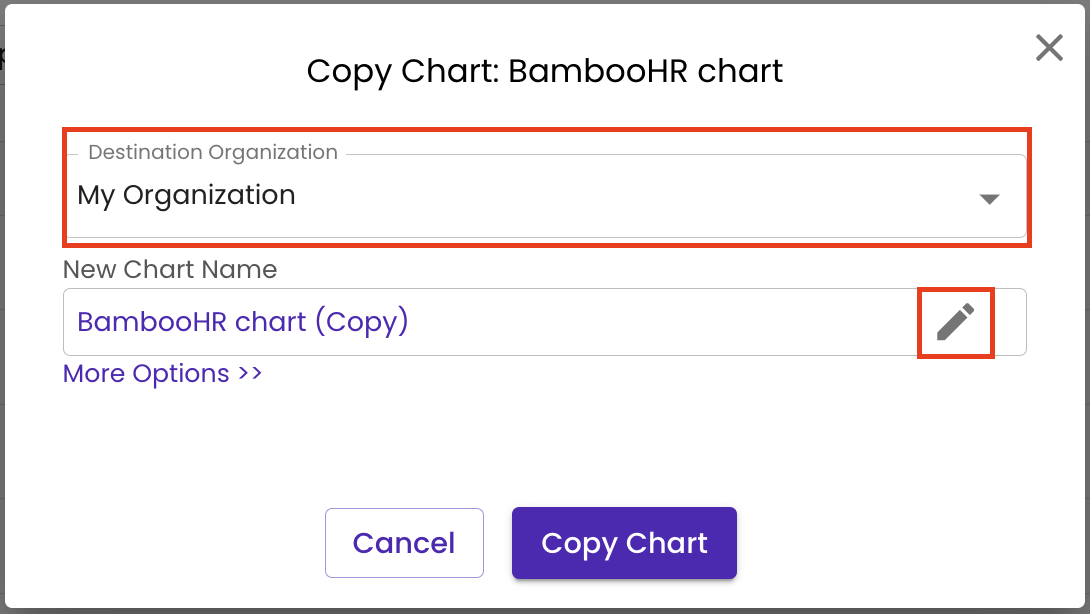Click the Cancel button to abort

click(404, 543)
